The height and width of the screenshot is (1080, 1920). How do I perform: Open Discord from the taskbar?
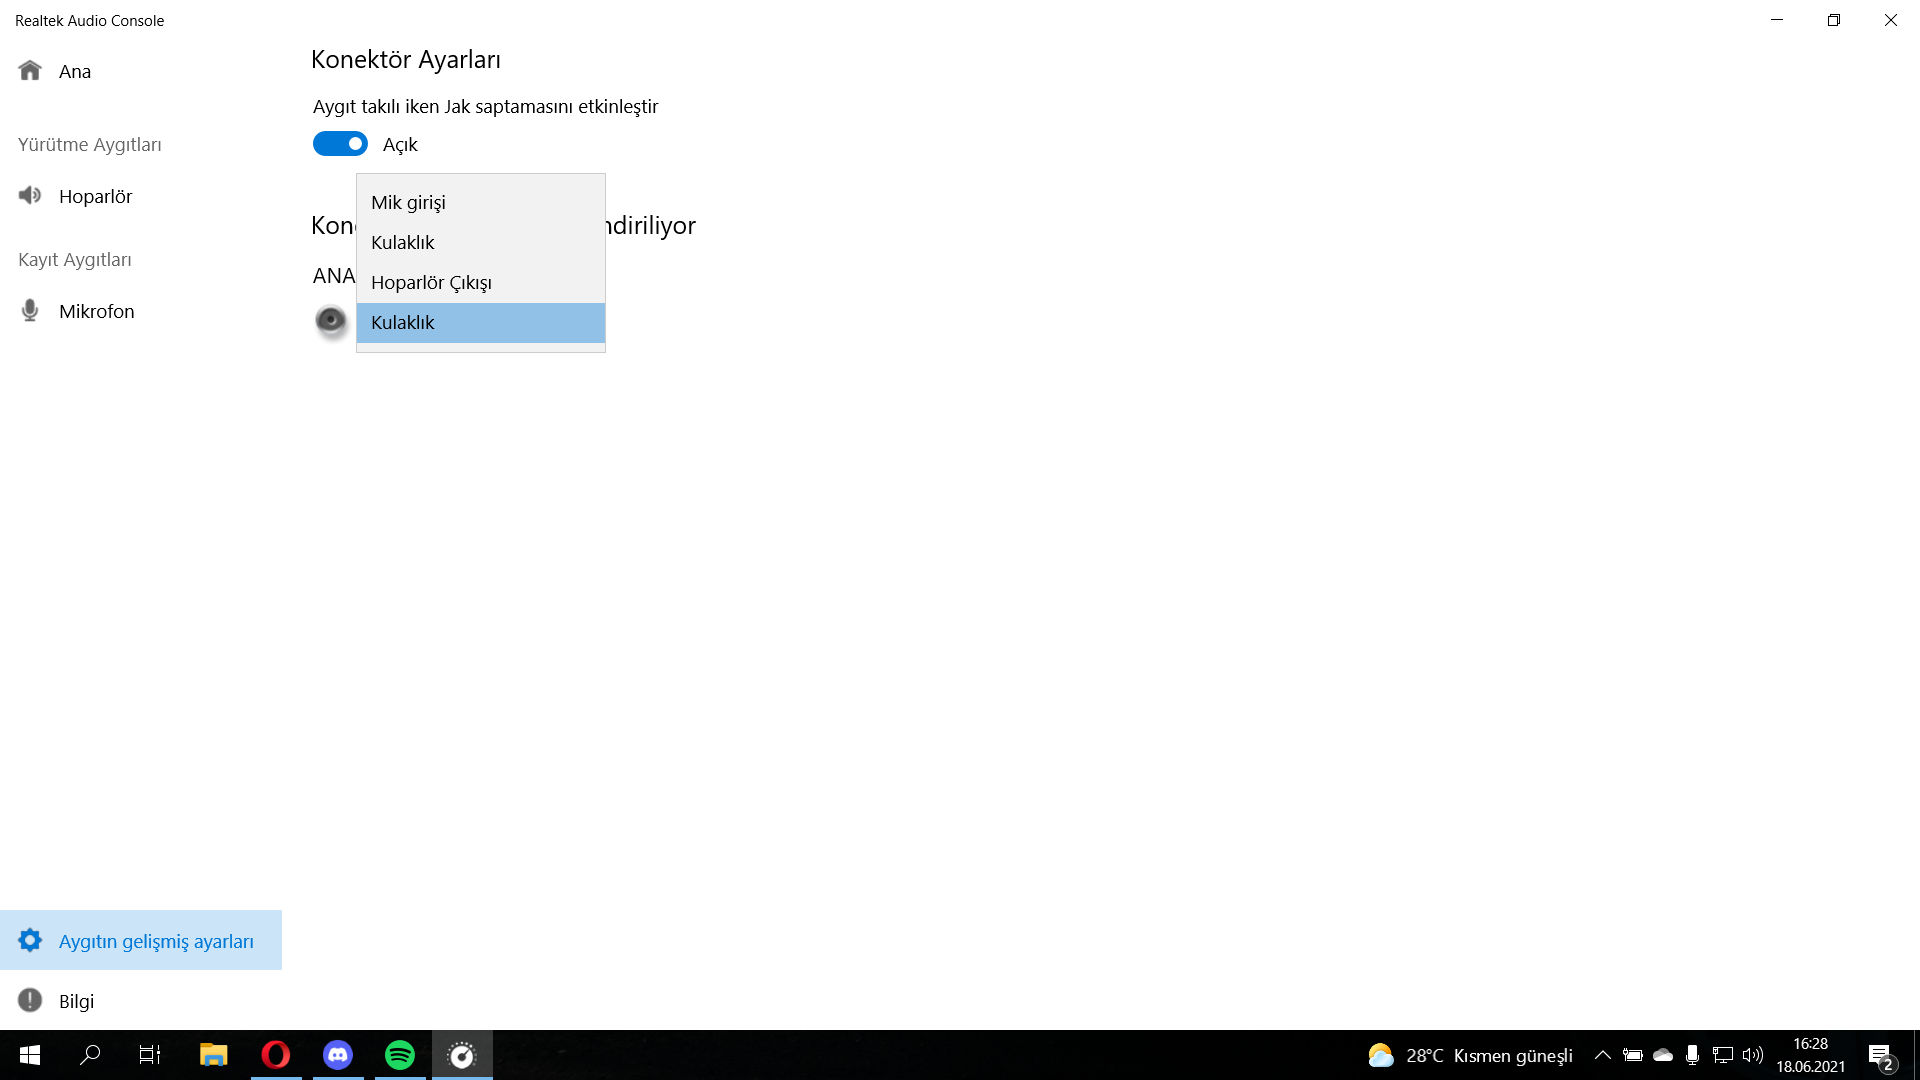338,1055
